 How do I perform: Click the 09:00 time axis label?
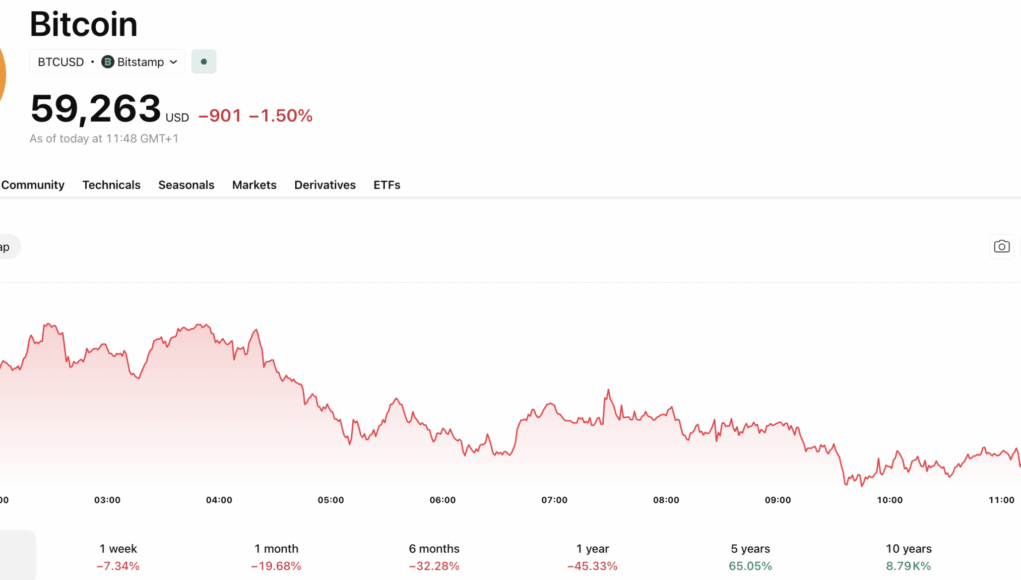777,500
